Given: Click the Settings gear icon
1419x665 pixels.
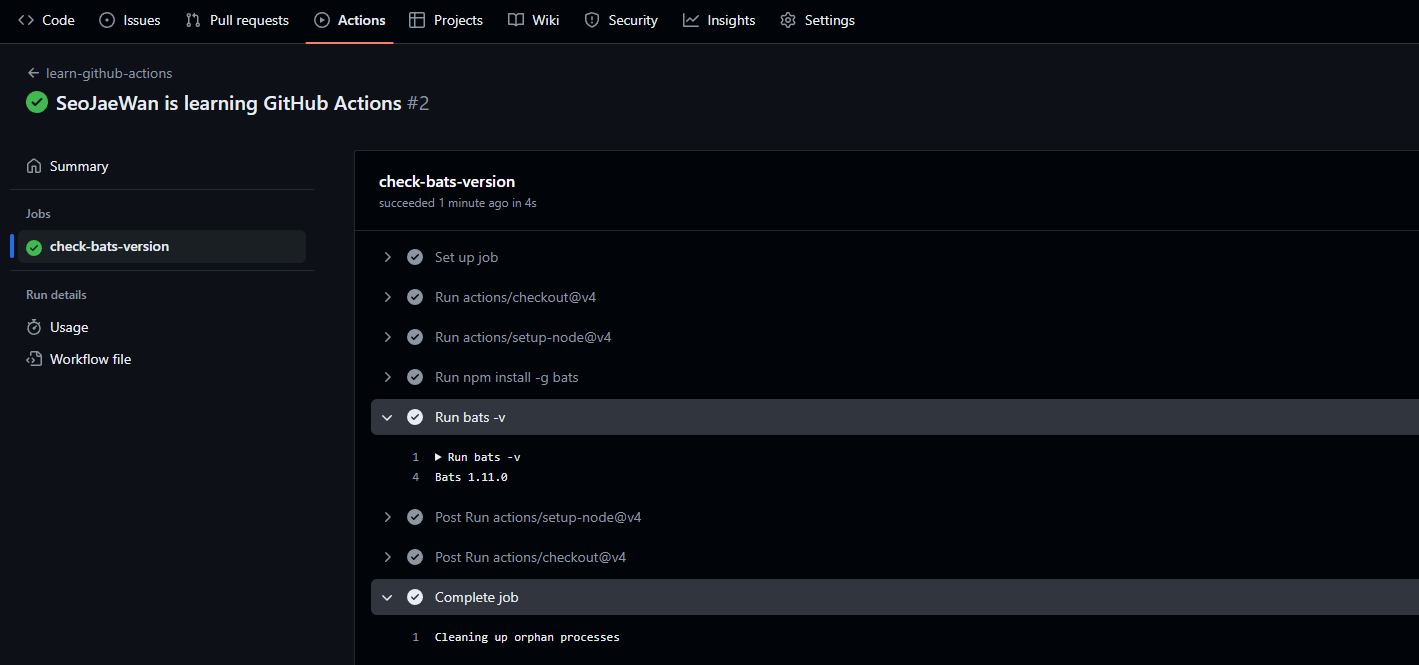Looking at the screenshot, I should click(x=788, y=20).
